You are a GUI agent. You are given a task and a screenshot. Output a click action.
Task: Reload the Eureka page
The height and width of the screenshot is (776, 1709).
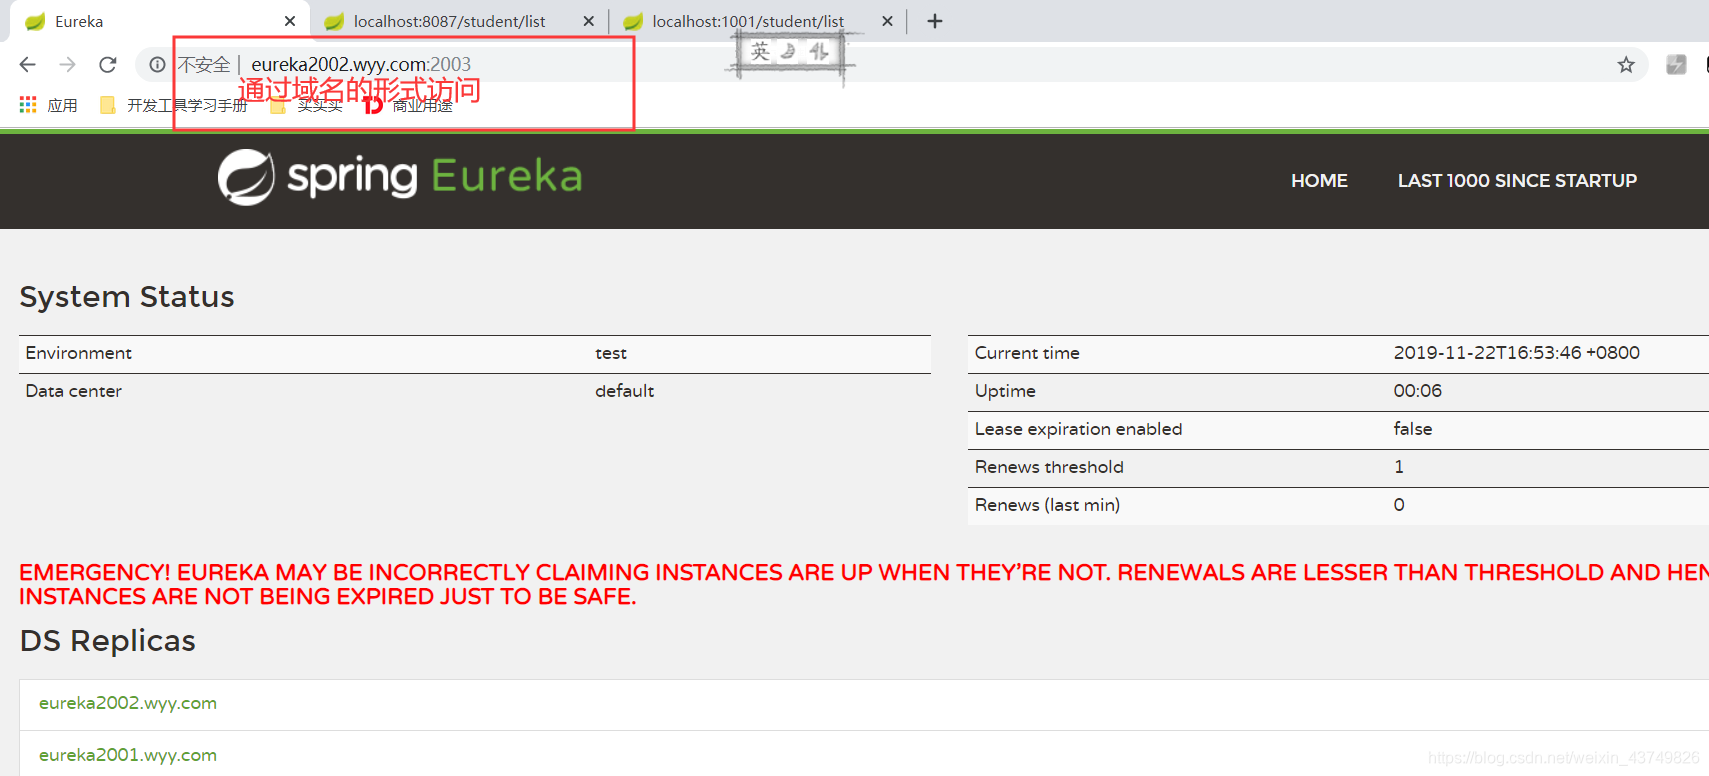[x=108, y=65]
